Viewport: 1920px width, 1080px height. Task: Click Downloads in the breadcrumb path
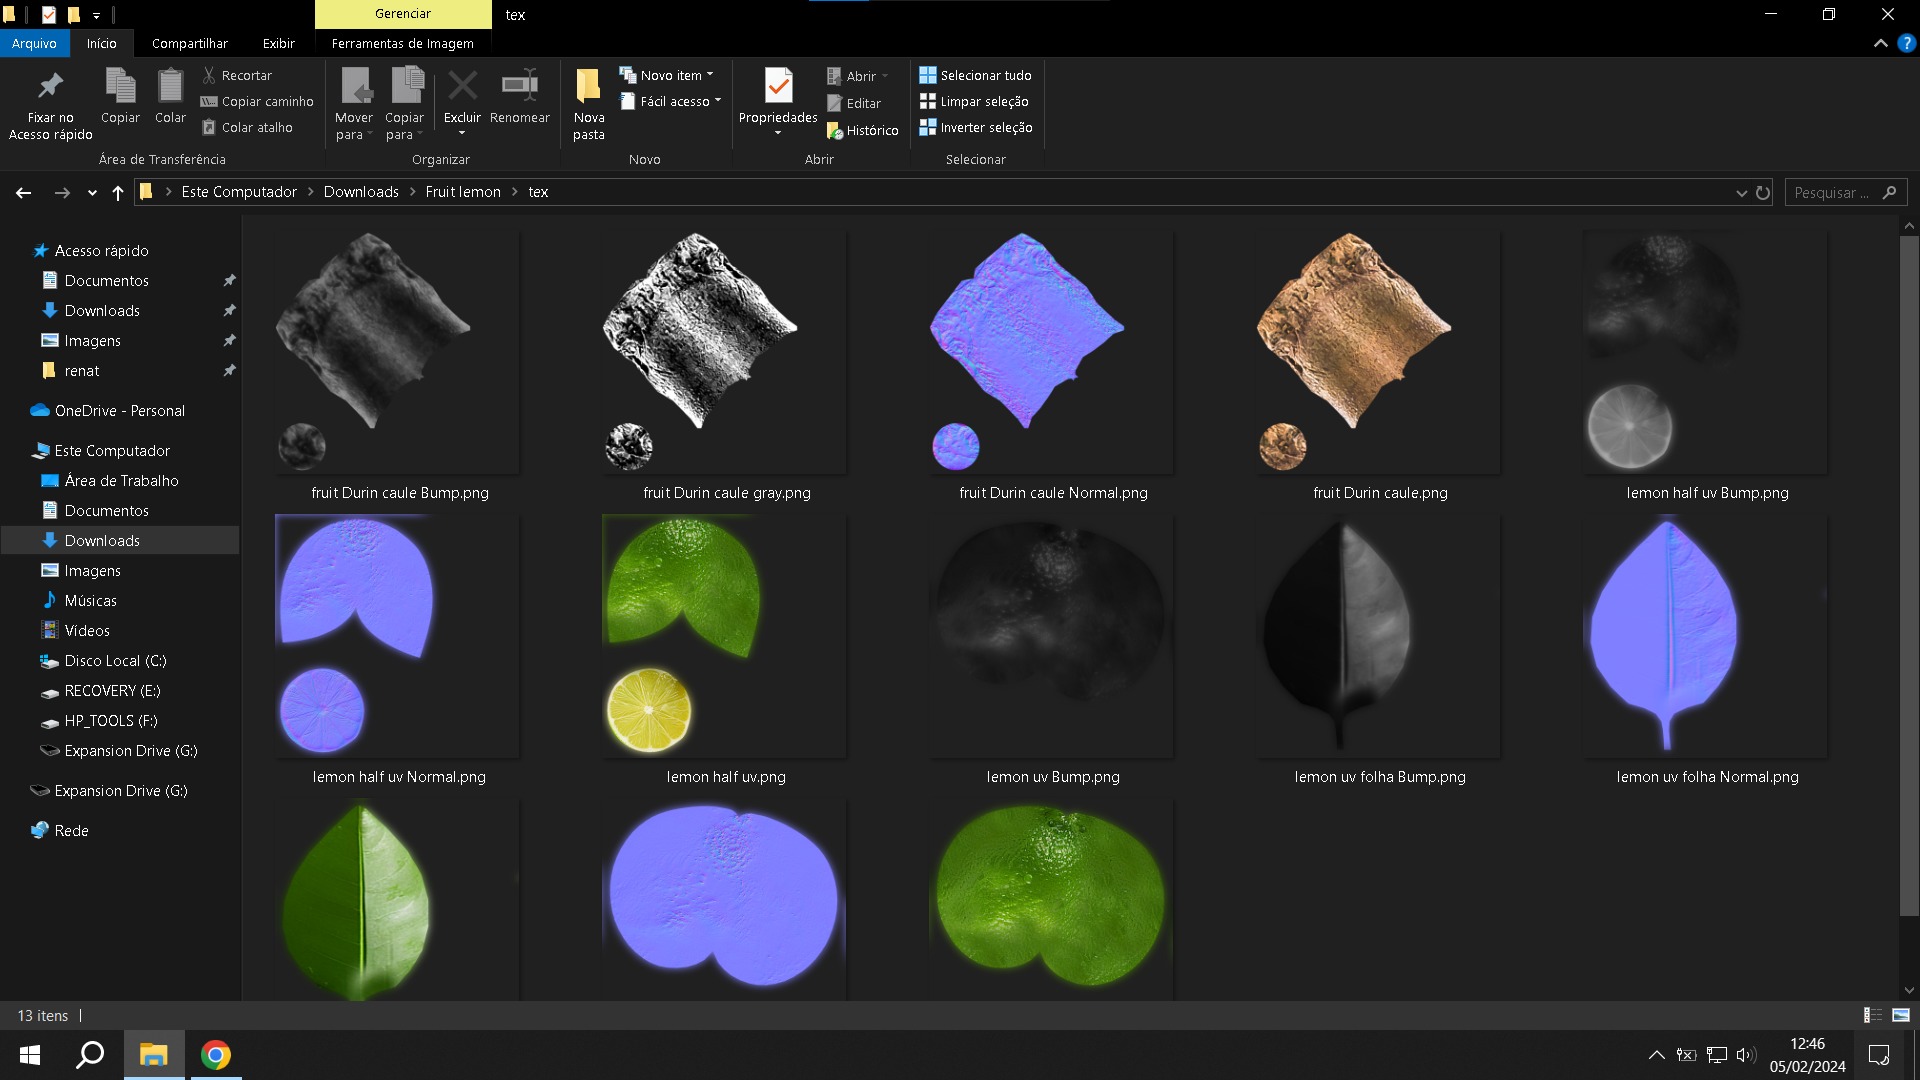361,192
